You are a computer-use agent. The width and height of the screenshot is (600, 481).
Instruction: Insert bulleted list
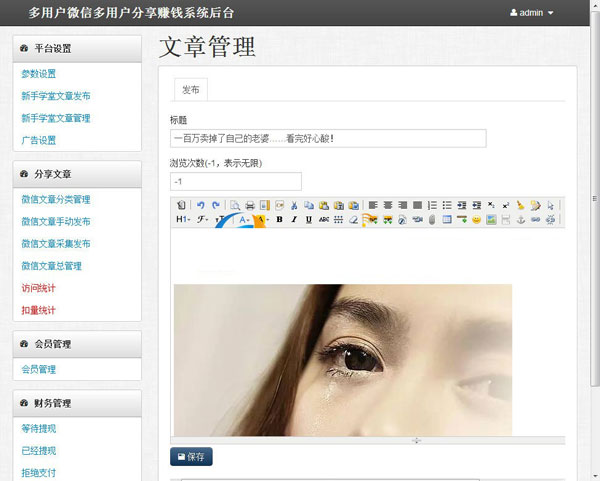(447, 205)
